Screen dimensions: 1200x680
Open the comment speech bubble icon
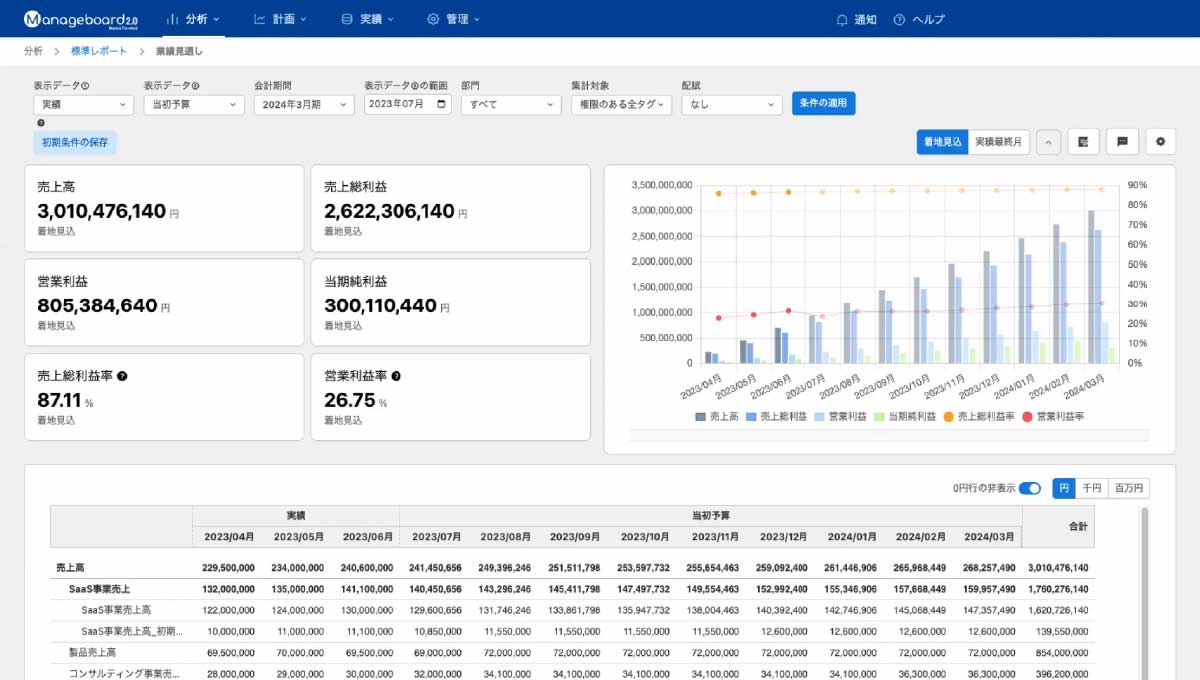point(1122,142)
